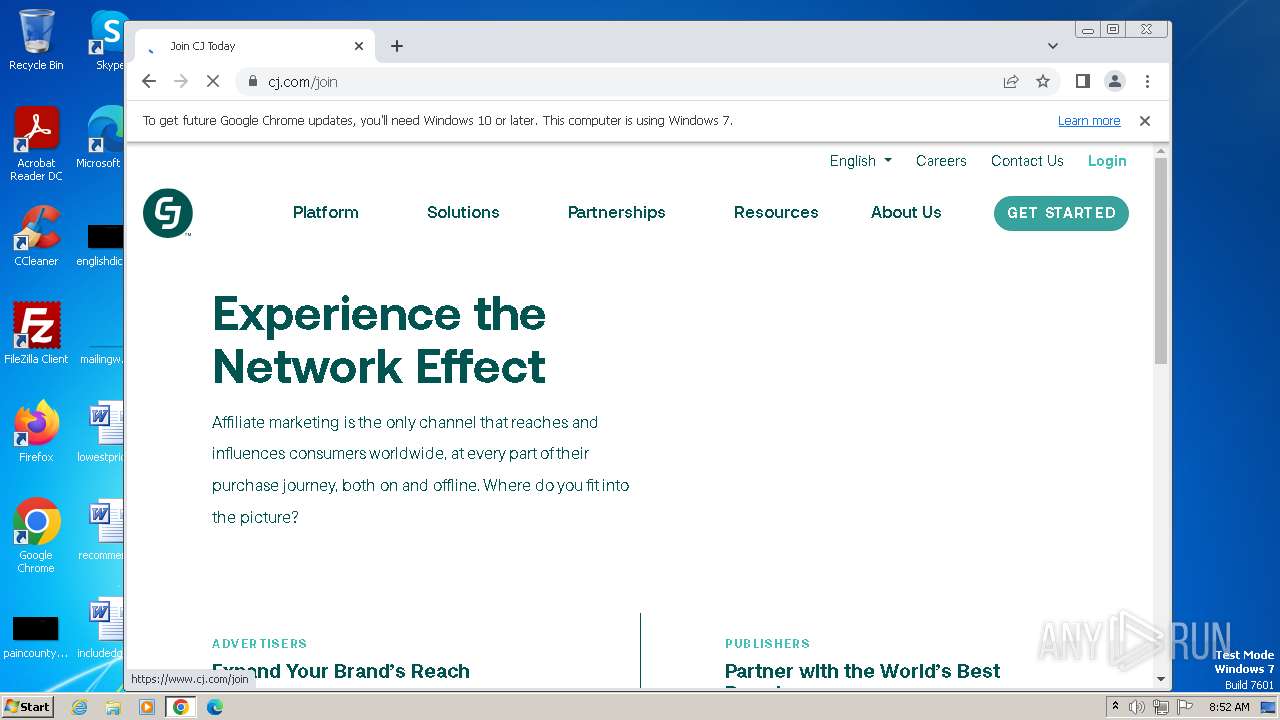Click the Login link

tap(1107, 161)
